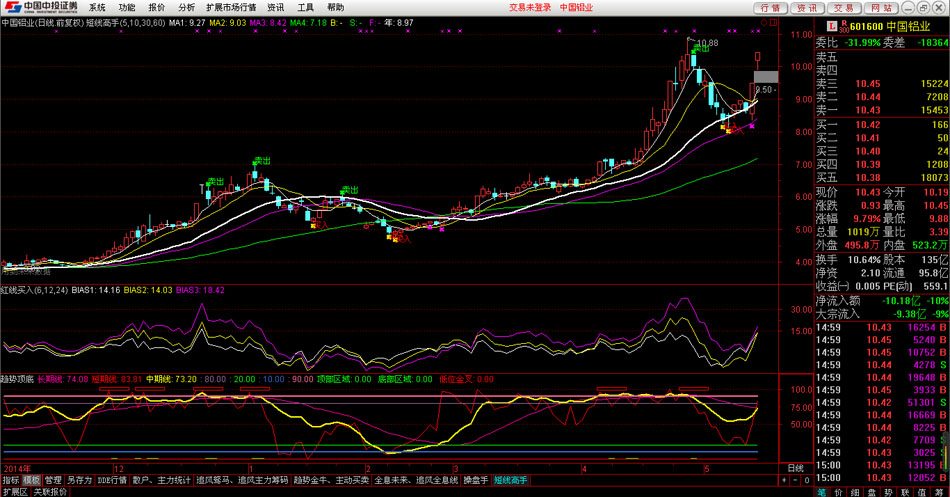
Task: Open the 工具 menu
Action: tap(305, 7)
